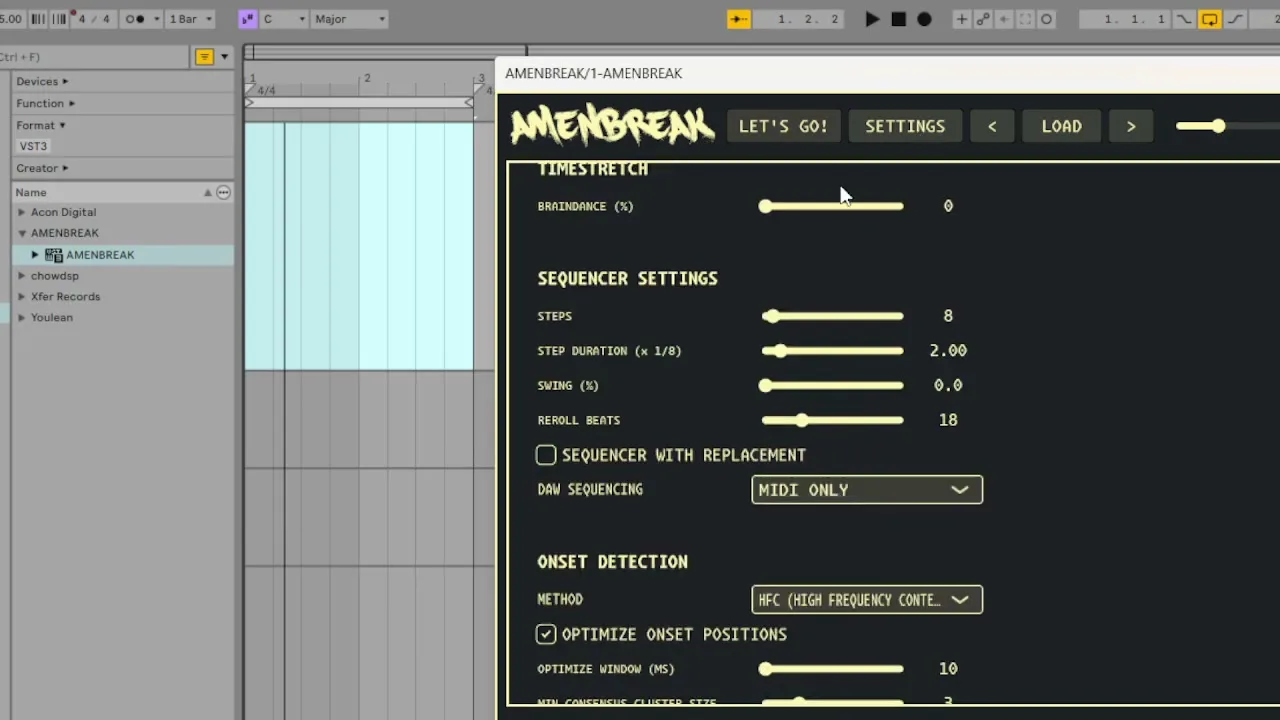Toggle the Scale Mode icon
The image size is (1280, 720).
247,19
